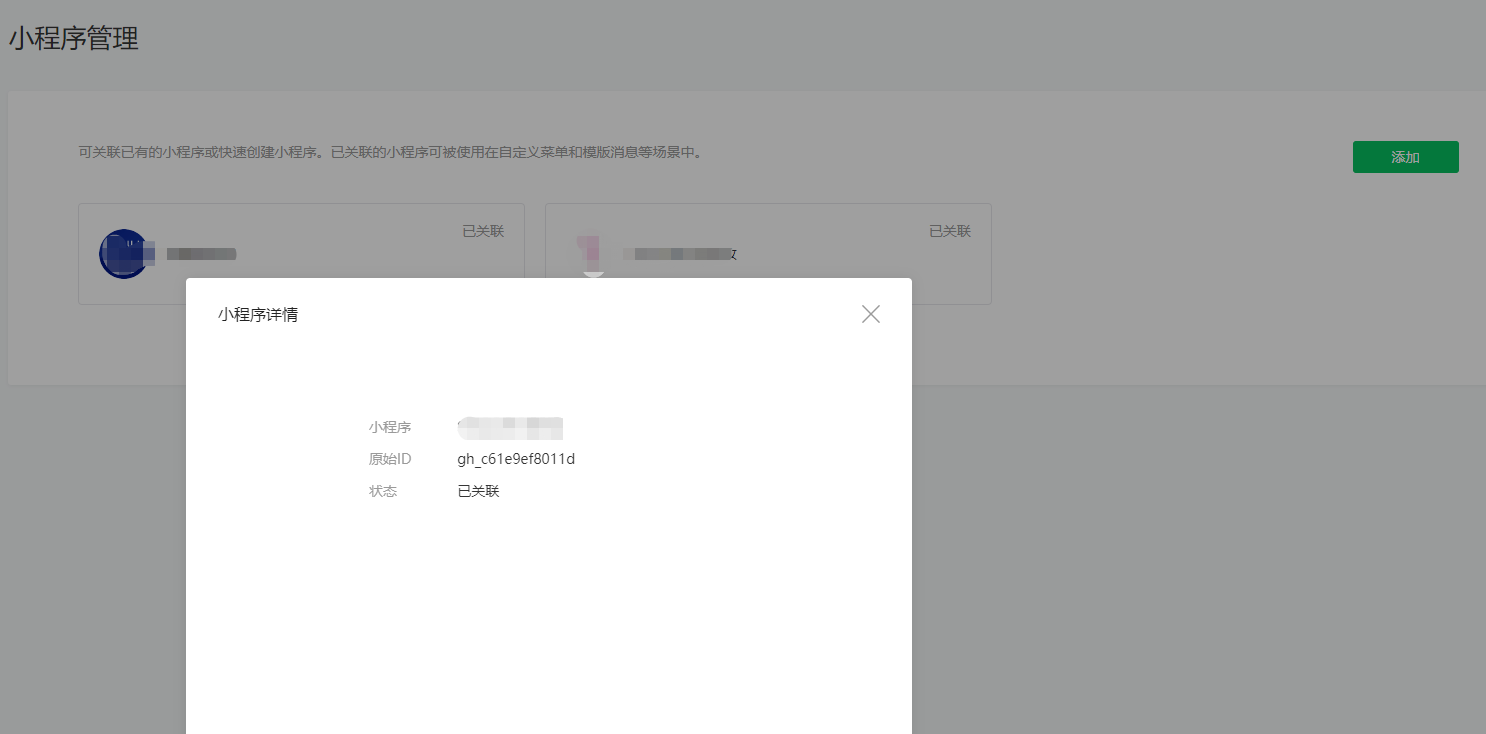
Task: Click the blurred mini program name in dialog
Action: pos(511,428)
